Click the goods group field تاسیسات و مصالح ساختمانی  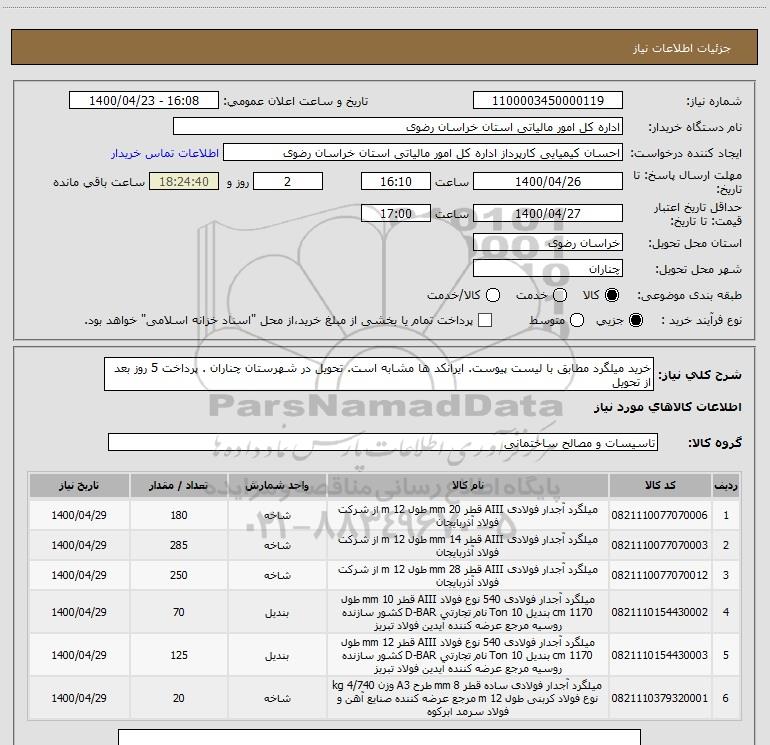383,442
